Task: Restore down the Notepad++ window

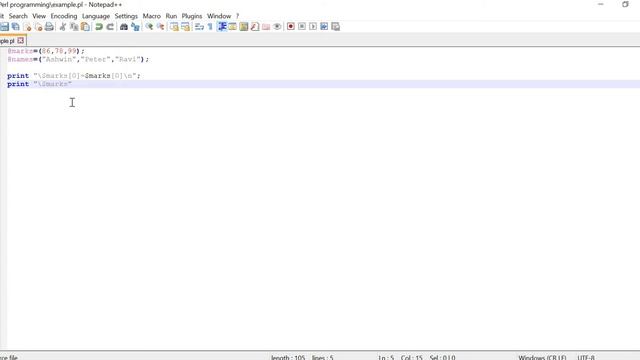Action: pos(625,4)
